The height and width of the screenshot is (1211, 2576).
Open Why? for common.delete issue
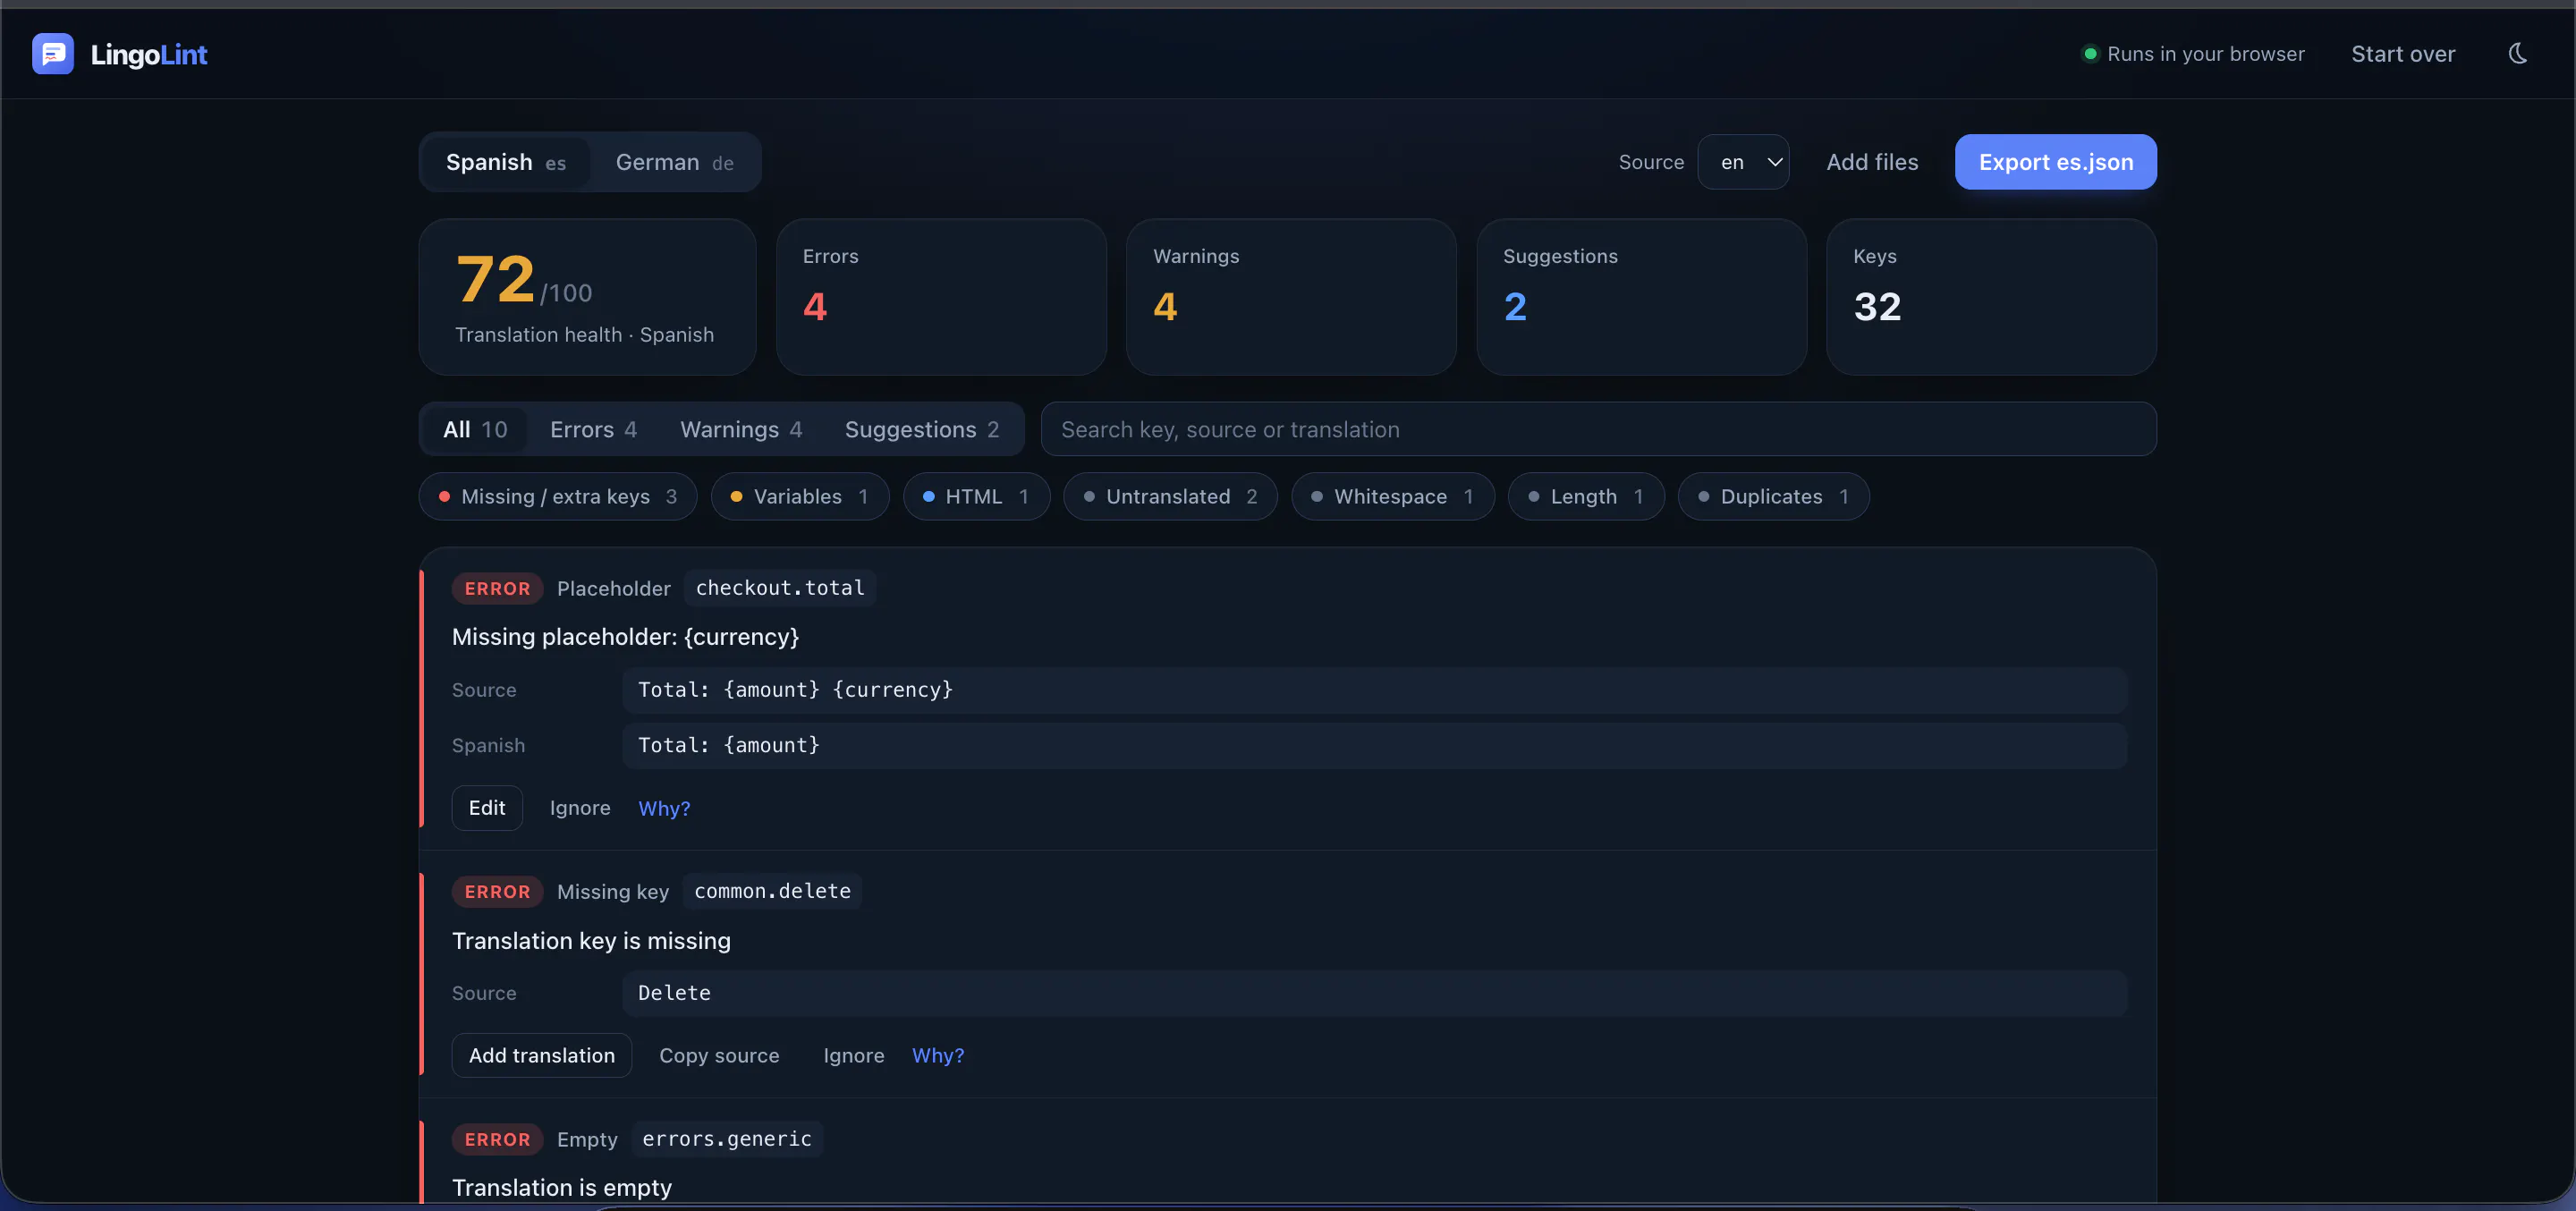(x=938, y=1055)
